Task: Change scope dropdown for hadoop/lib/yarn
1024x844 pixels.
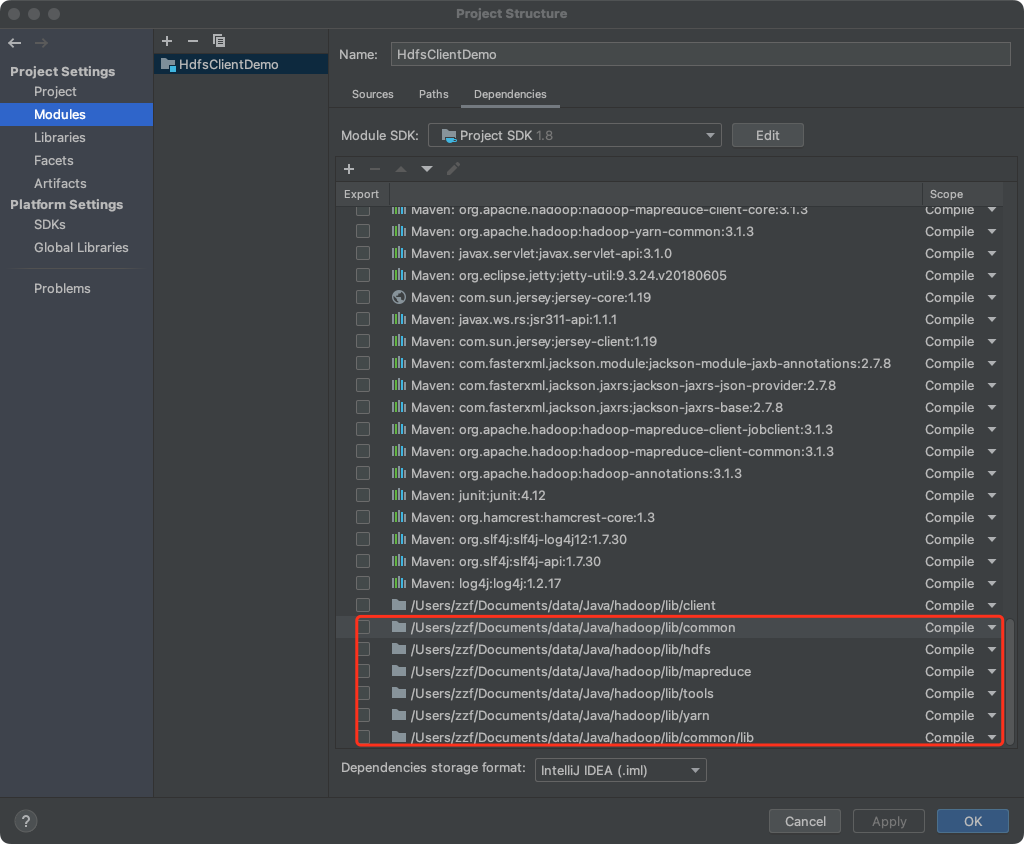Action: (961, 715)
